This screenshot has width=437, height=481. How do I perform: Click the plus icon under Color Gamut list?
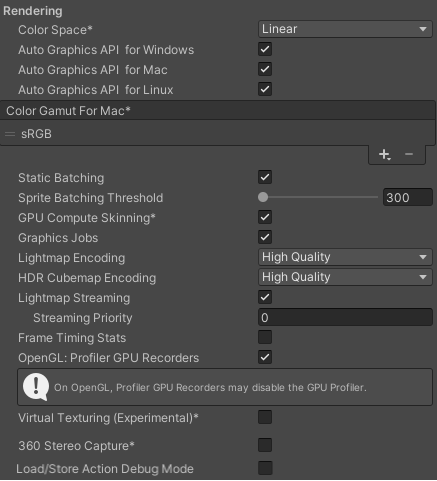tap(384, 154)
